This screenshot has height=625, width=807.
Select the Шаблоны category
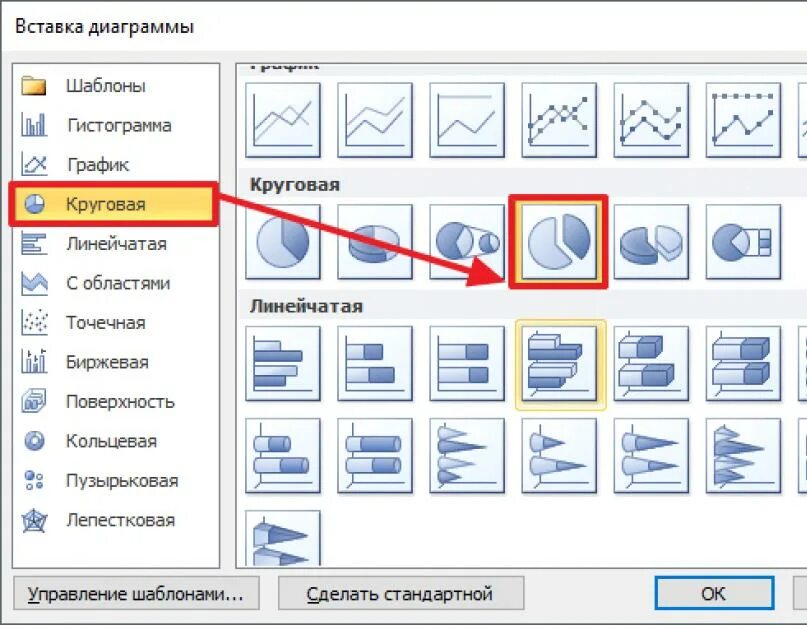[x=116, y=85]
